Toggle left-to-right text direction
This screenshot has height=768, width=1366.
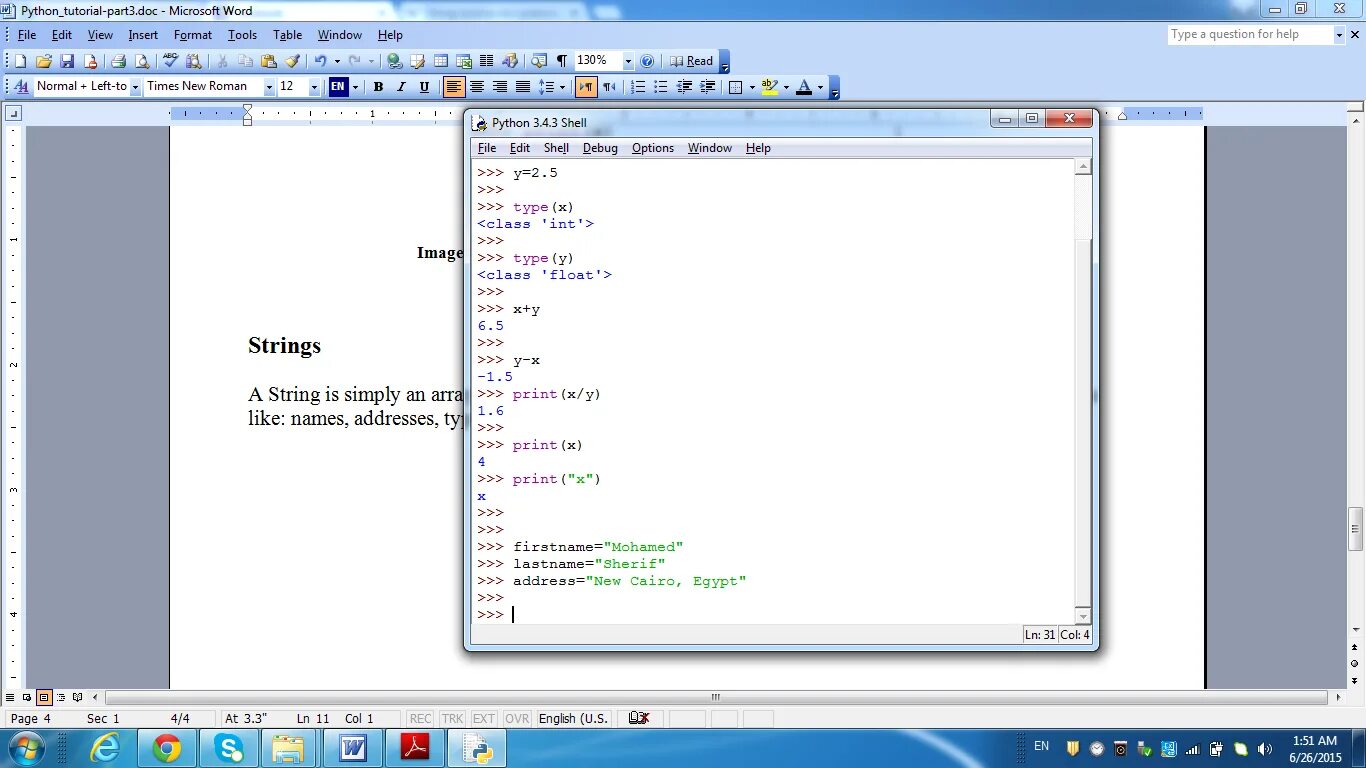586,87
